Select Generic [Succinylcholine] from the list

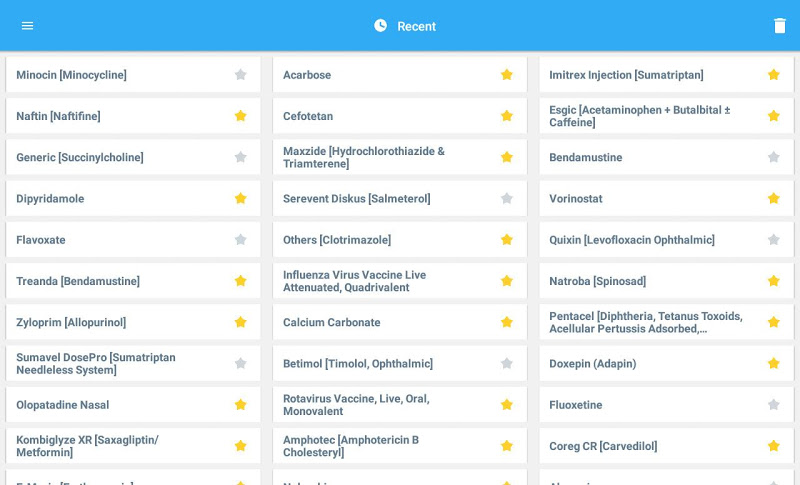(x=133, y=157)
